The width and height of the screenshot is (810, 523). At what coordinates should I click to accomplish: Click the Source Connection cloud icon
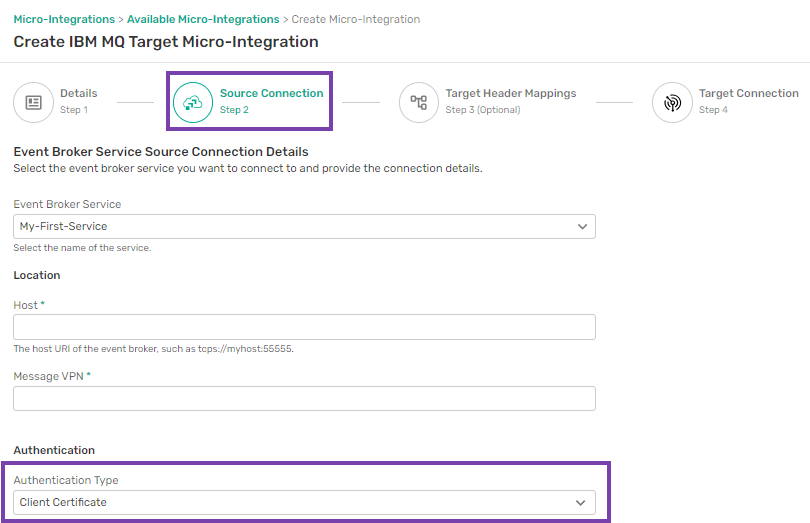[193, 102]
